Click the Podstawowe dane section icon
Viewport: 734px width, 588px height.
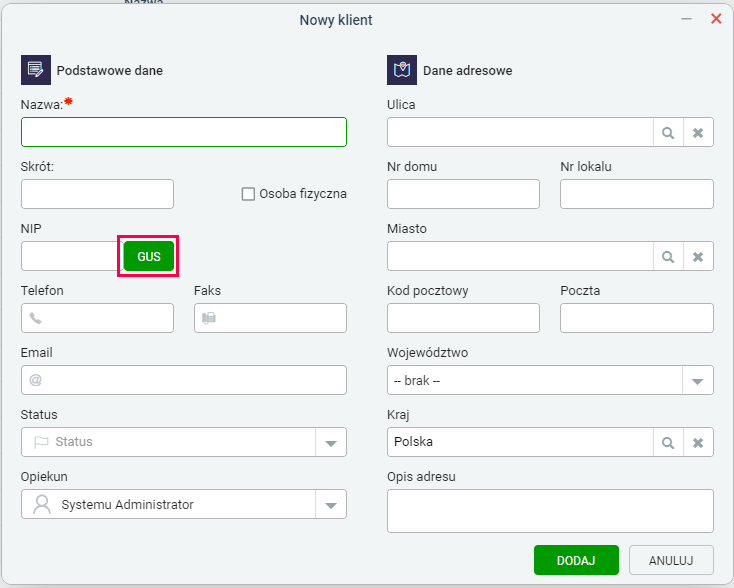[x=36, y=70]
